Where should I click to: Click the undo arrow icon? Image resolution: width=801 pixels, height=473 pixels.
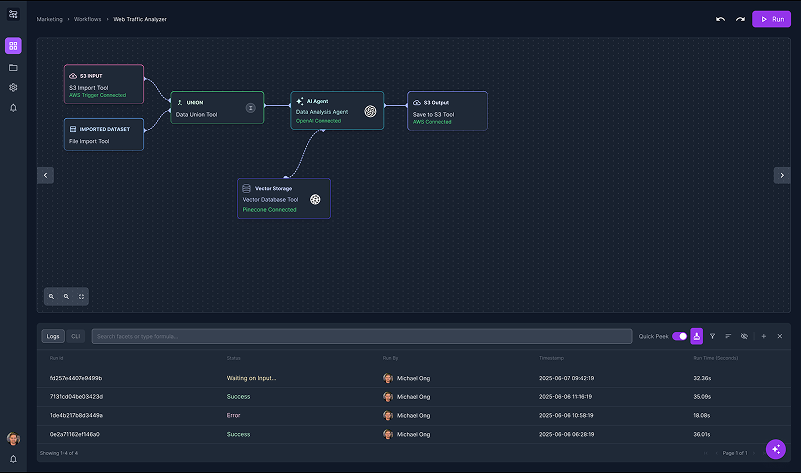(720, 19)
